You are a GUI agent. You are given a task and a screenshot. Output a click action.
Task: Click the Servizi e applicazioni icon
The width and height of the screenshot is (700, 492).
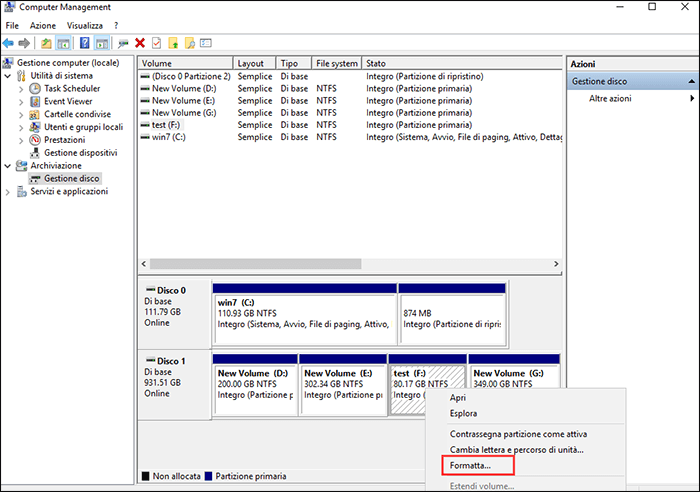pos(21,192)
